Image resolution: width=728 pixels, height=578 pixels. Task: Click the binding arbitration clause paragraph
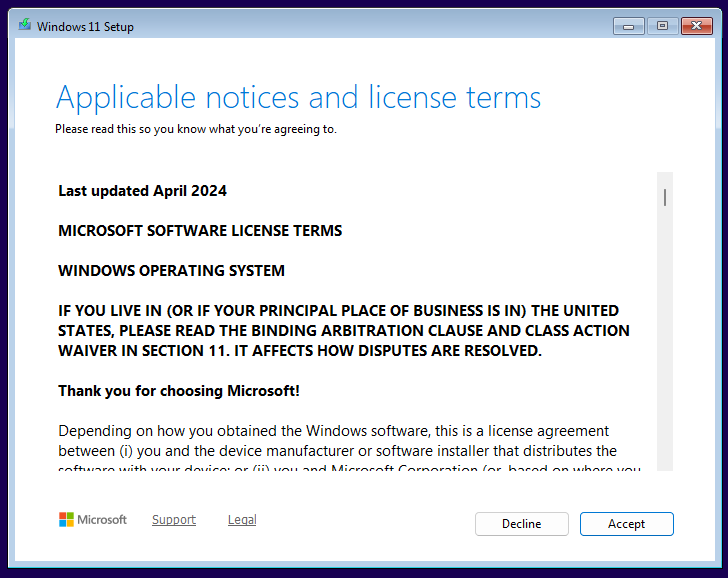pos(344,331)
